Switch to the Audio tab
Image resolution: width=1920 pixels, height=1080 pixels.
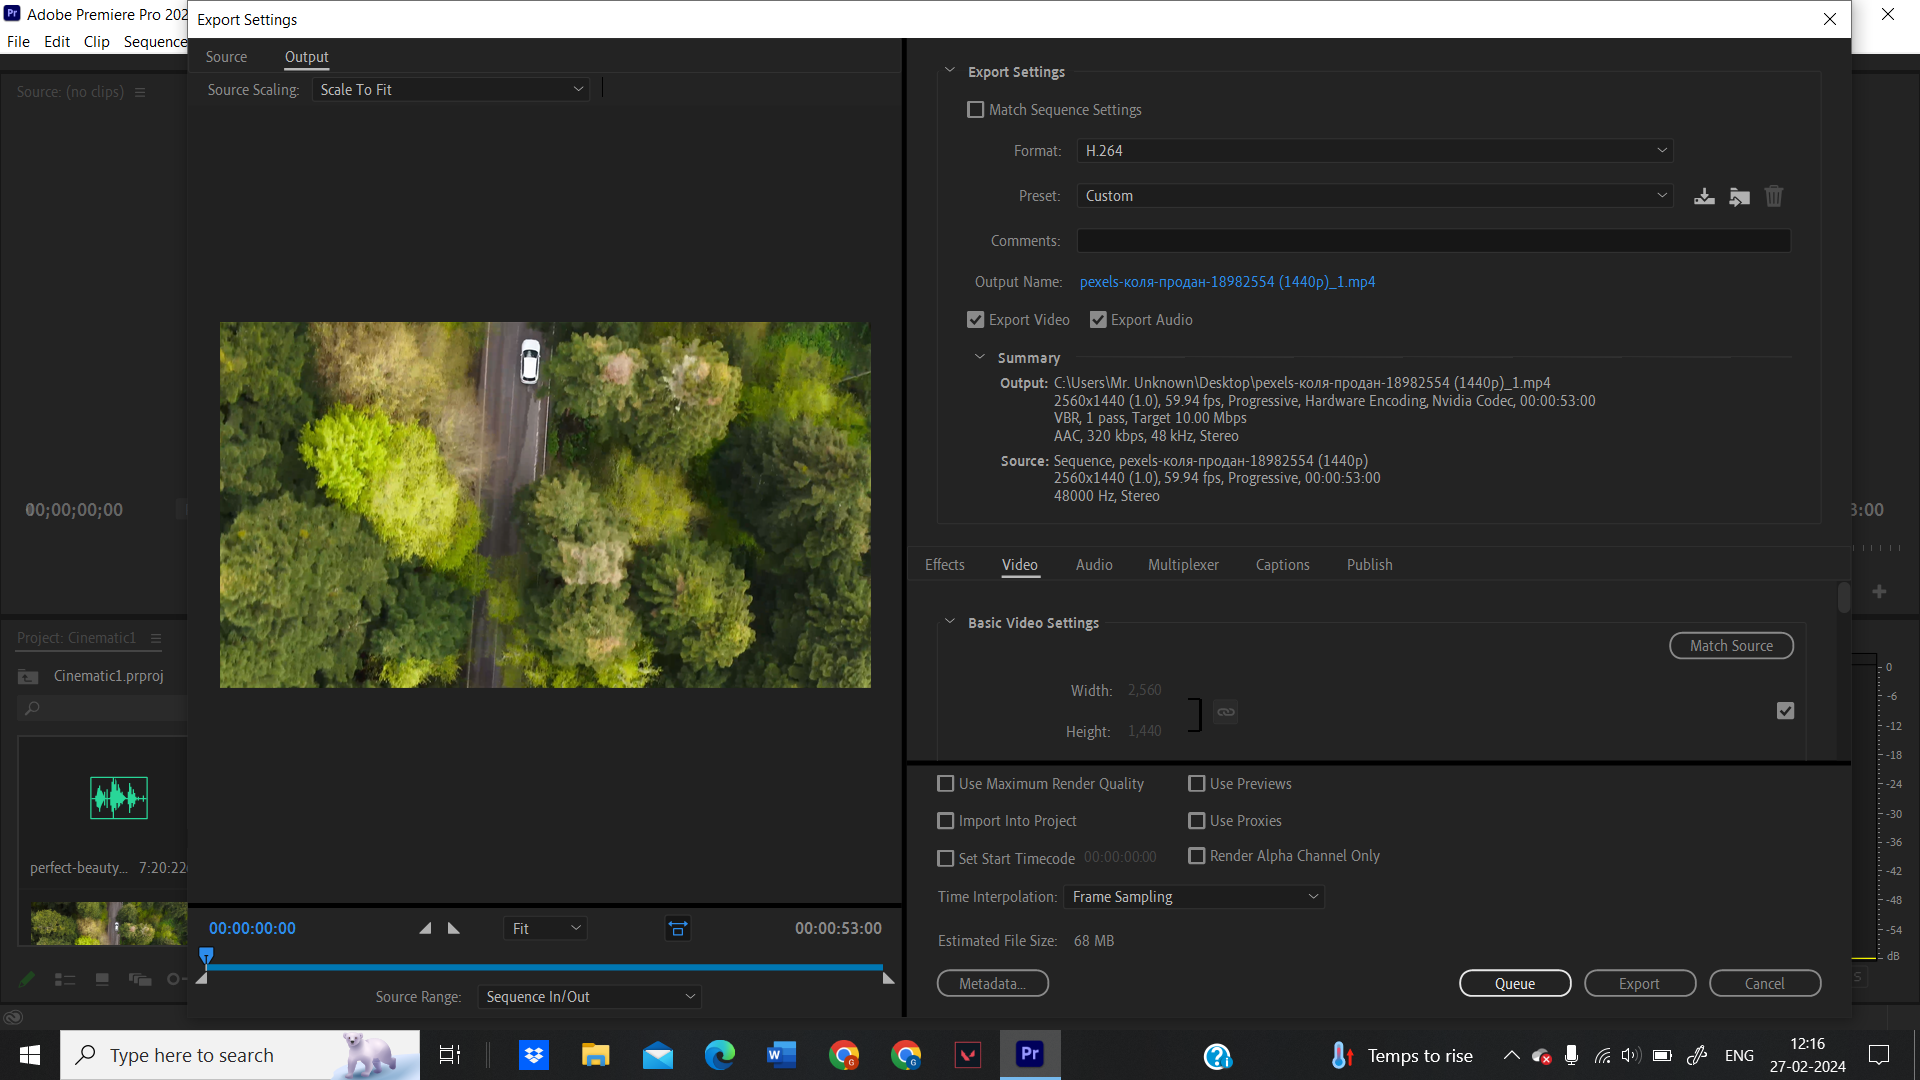pyautogui.click(x=1093, y=564)
